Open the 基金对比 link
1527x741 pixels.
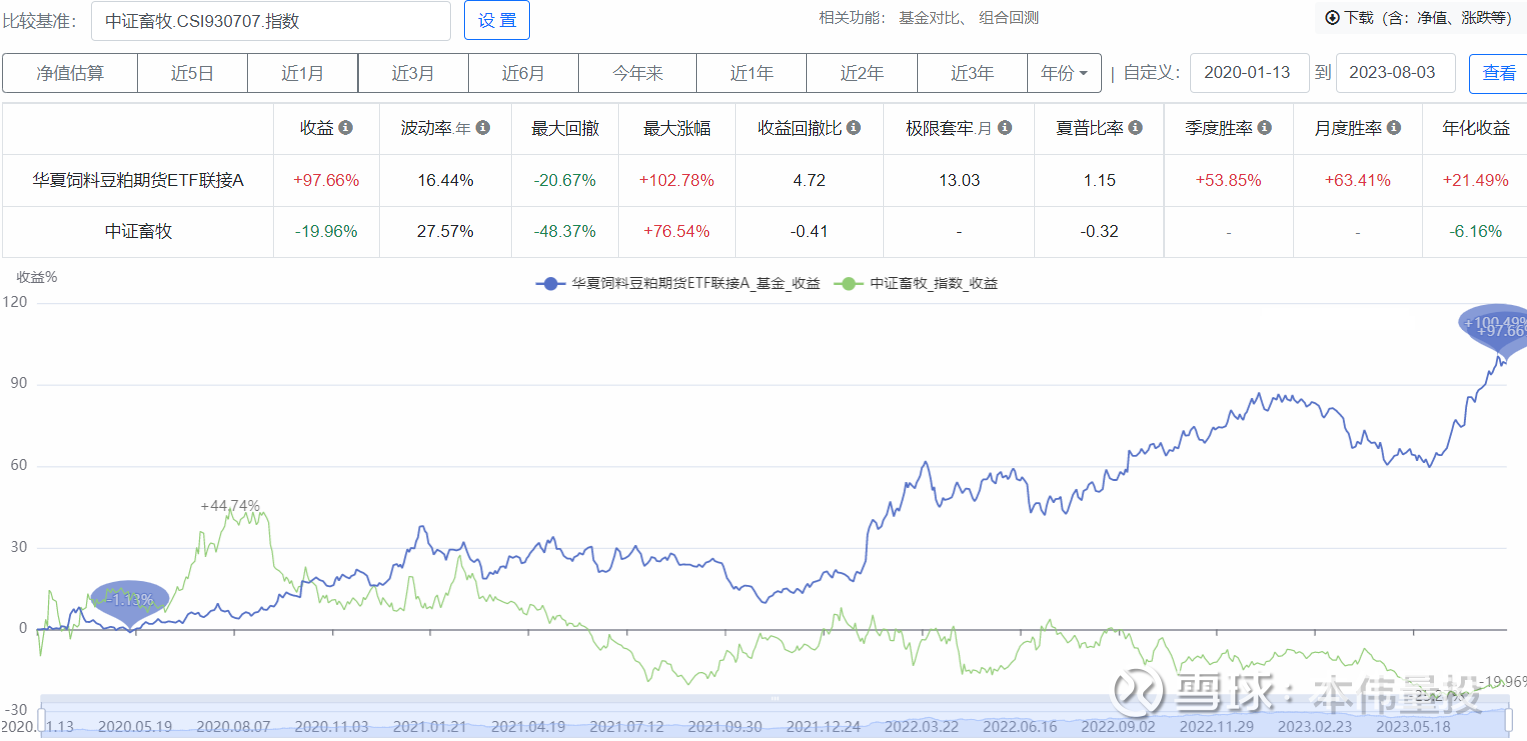(x=929, y=17)
